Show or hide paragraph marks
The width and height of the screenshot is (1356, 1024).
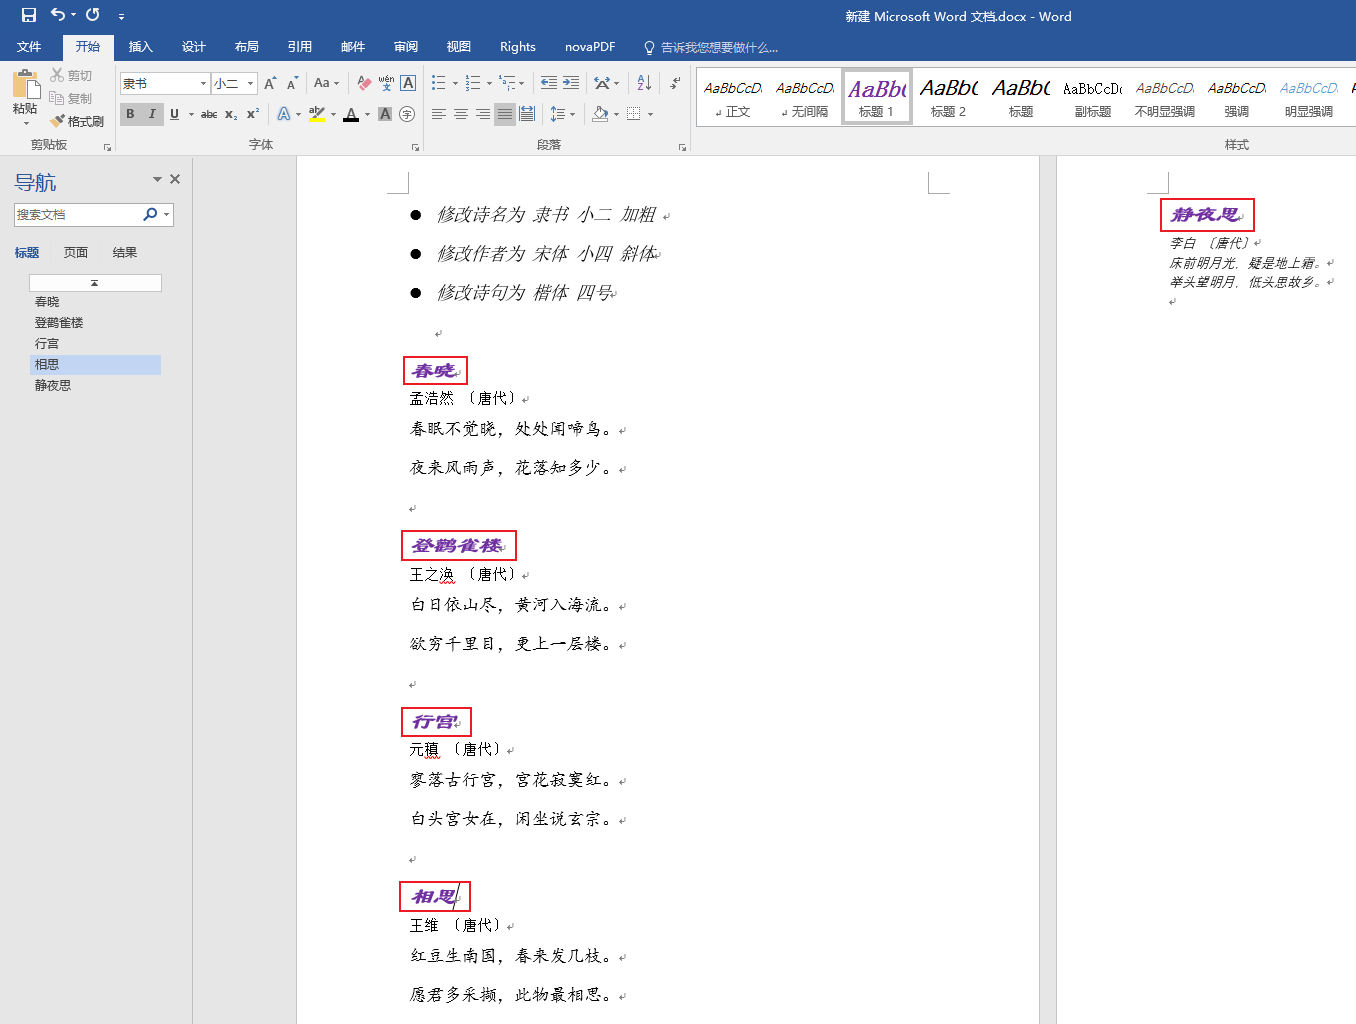pyautogui.click(x=676, y=83)
